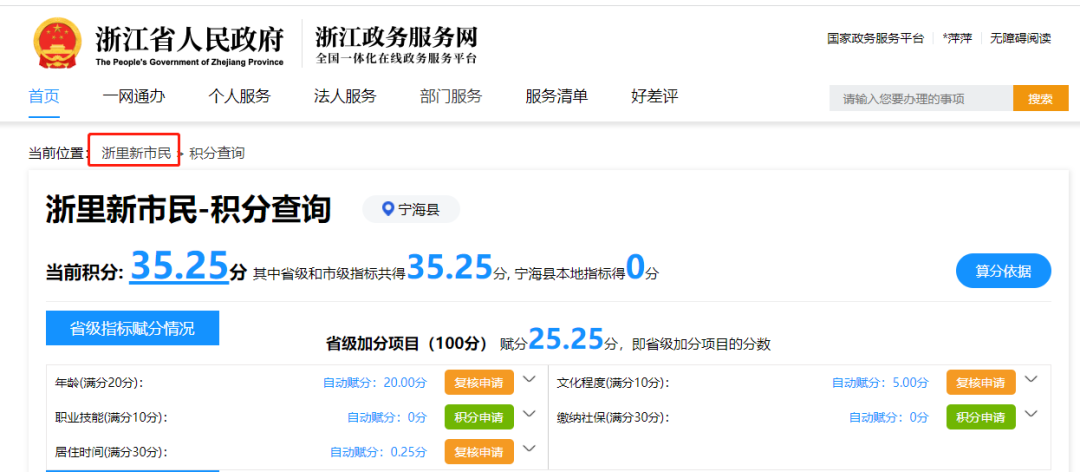This screenshot has height=472, width=1080.
Task: Open the 国家政务服务平台 link
Action: (875, 39)
